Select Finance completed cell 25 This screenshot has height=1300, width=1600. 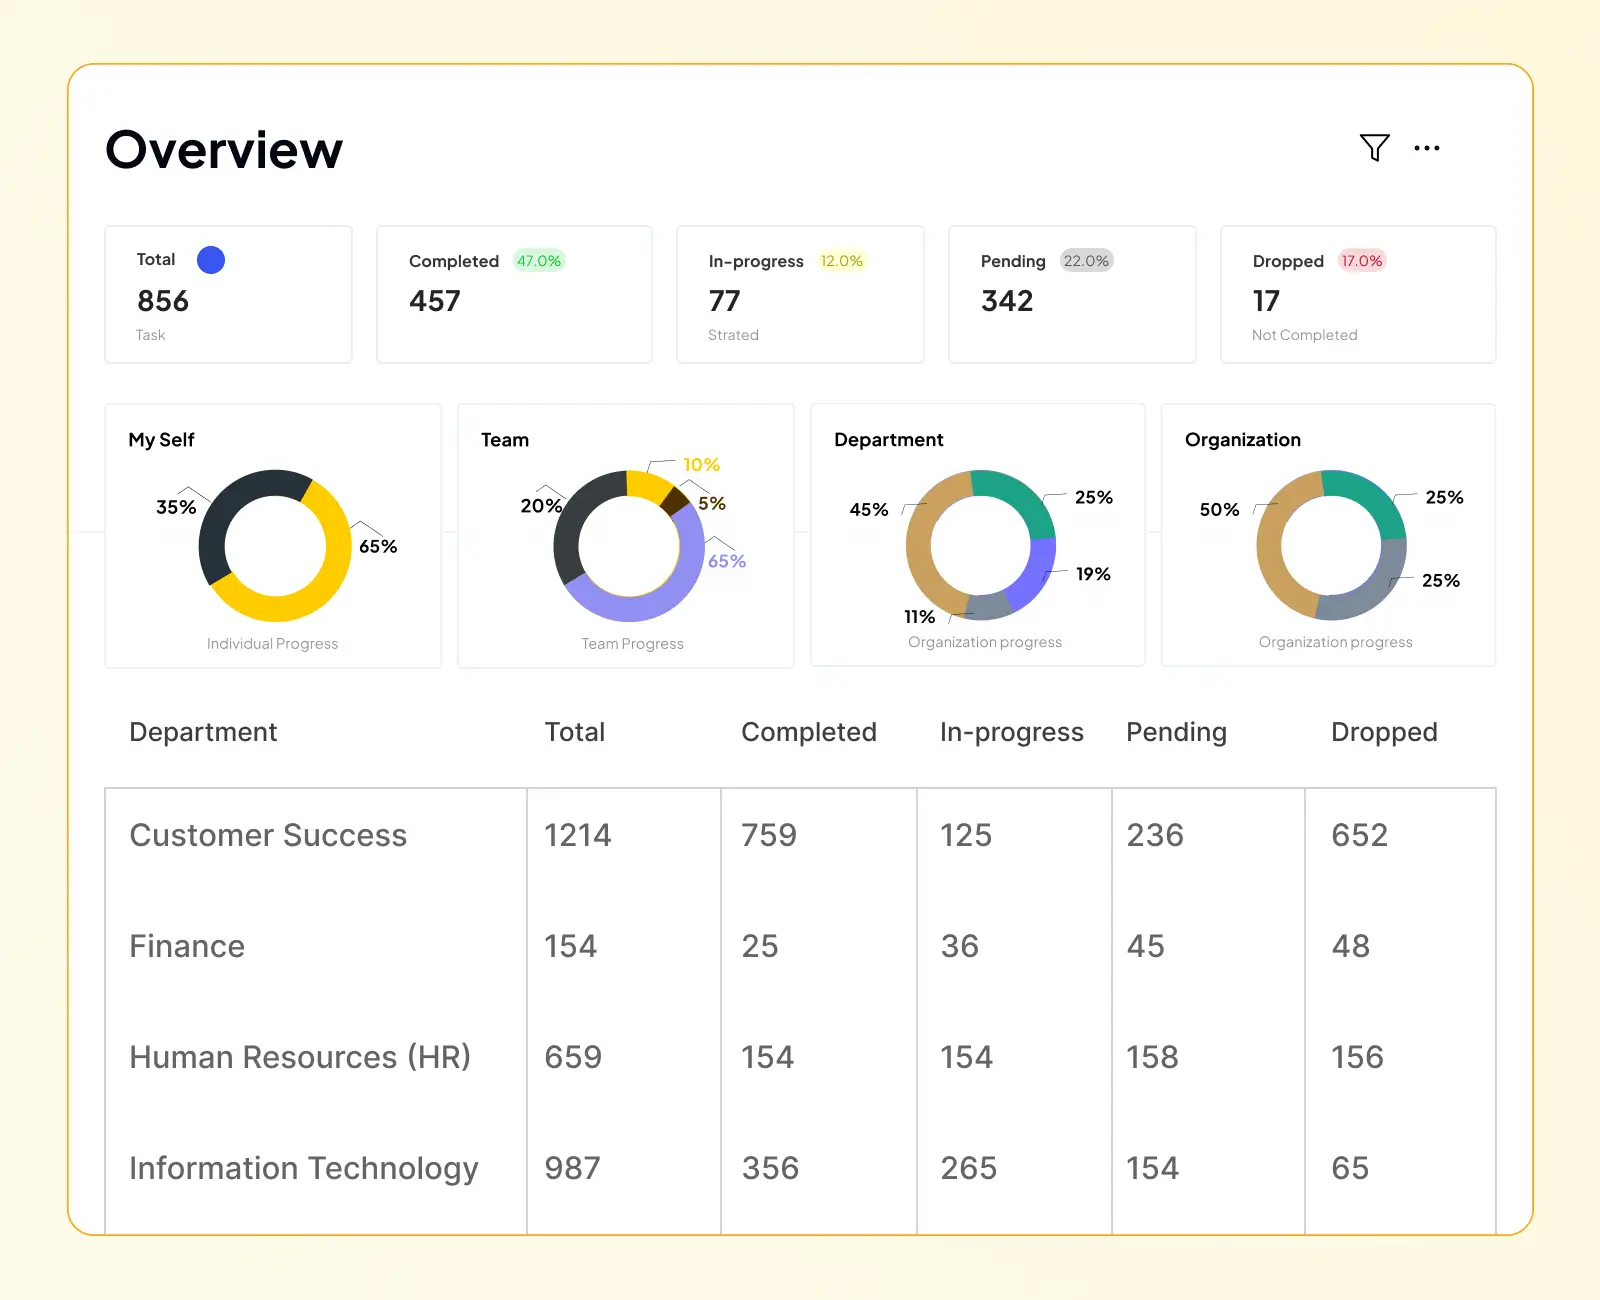click(x=760, y=946)
